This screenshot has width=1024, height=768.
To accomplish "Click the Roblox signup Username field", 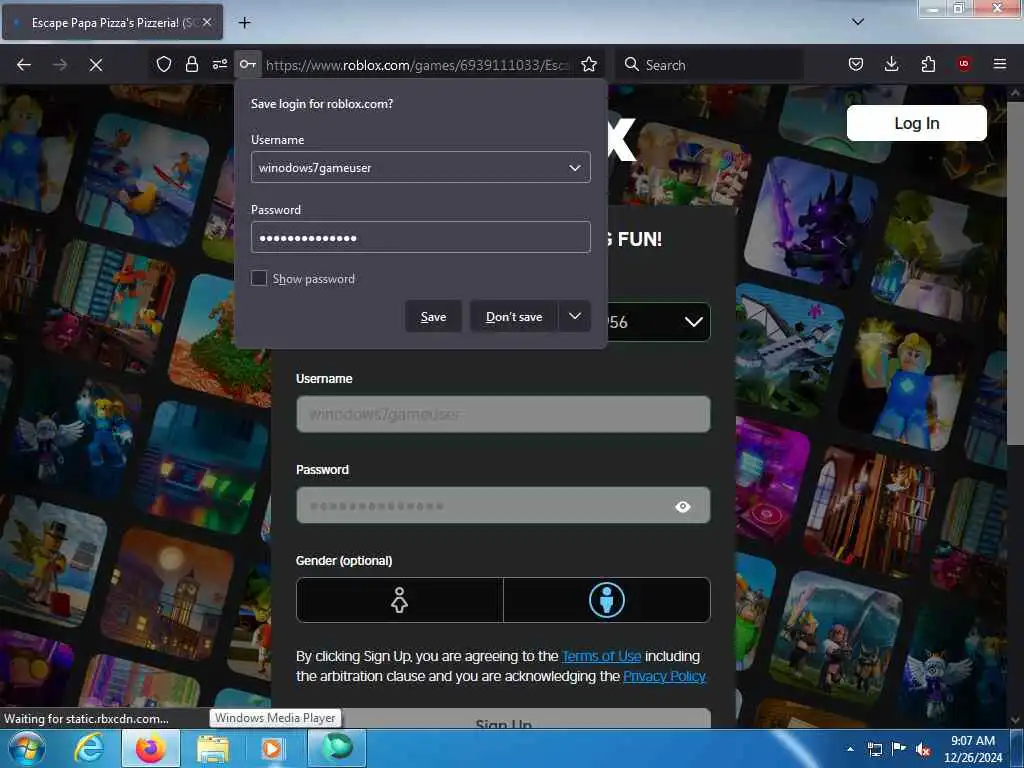I will [503, 414].
